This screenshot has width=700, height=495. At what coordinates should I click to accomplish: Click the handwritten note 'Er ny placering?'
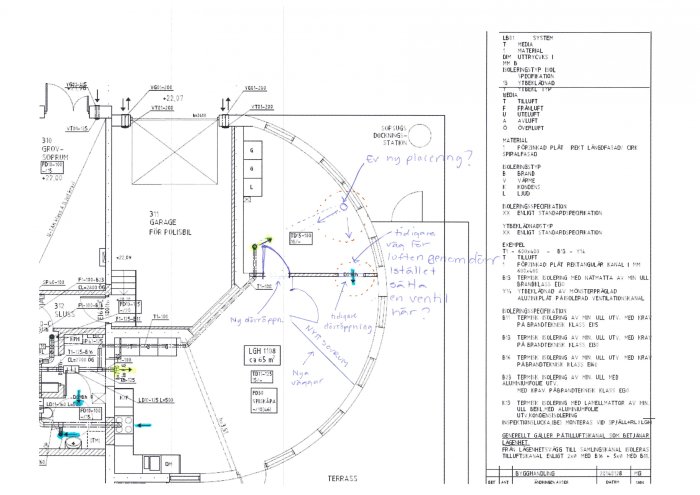pyautogui.click(x=419, y=158)
